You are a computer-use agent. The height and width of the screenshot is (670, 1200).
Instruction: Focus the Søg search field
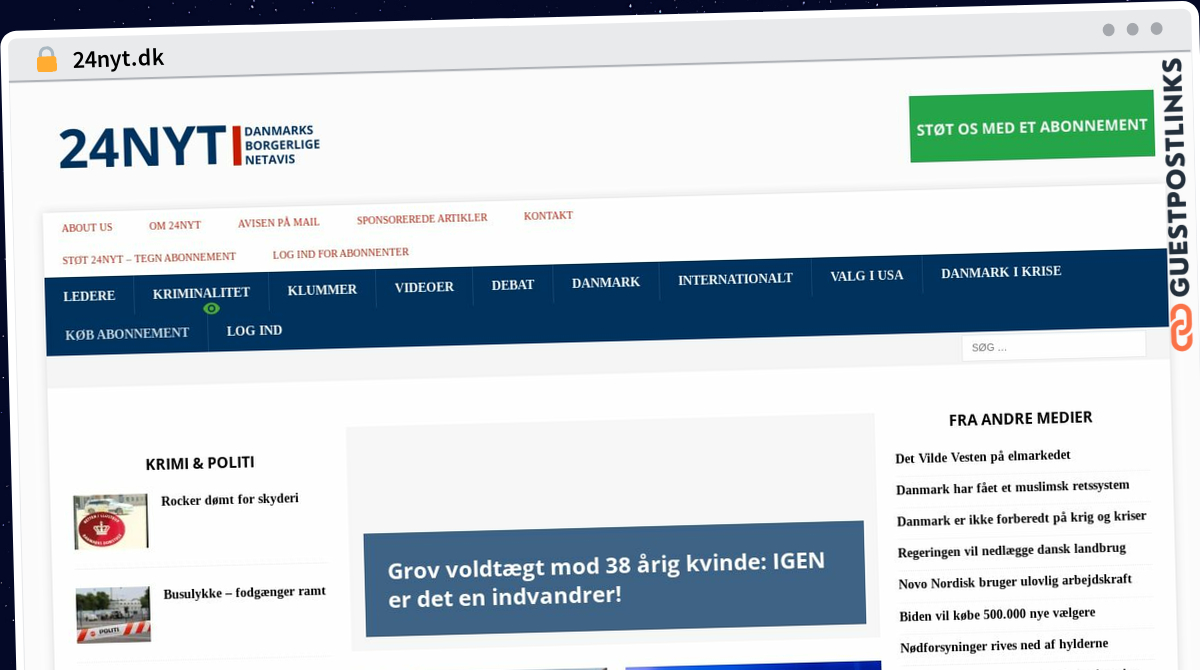coord(1053,346)
